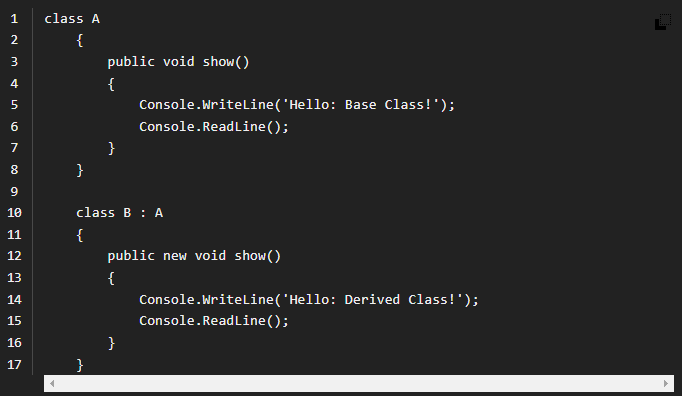Select line number 5 in the gutter
The height and width of the screenshot is (396, 682).
(14, 105)
